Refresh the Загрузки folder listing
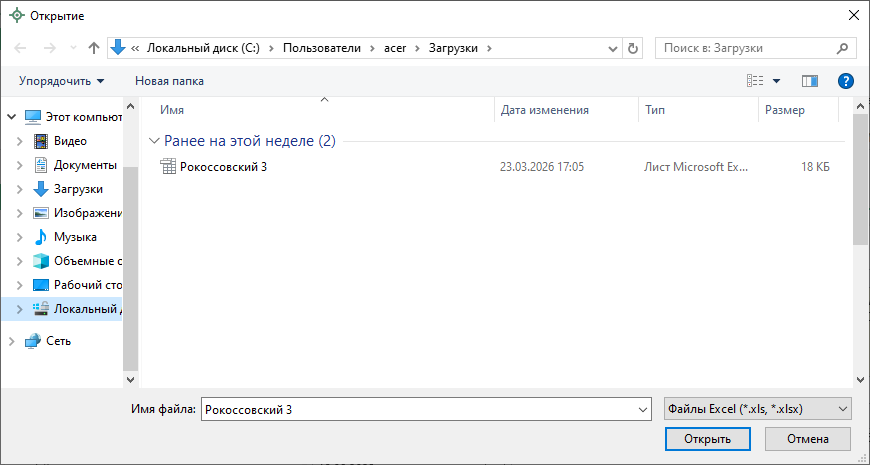Viewport: 870px width, 465px height. coord(632,48)
